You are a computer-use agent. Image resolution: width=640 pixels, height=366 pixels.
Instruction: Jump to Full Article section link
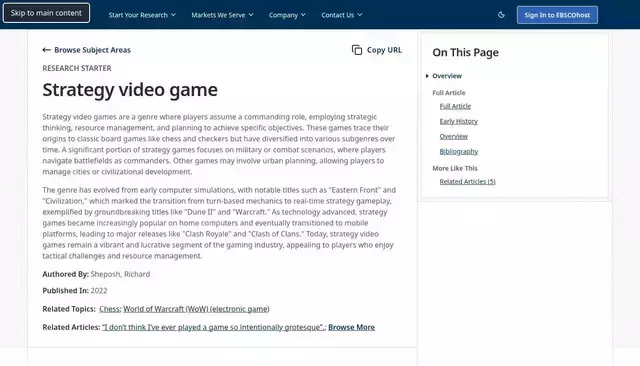(455, 106)
